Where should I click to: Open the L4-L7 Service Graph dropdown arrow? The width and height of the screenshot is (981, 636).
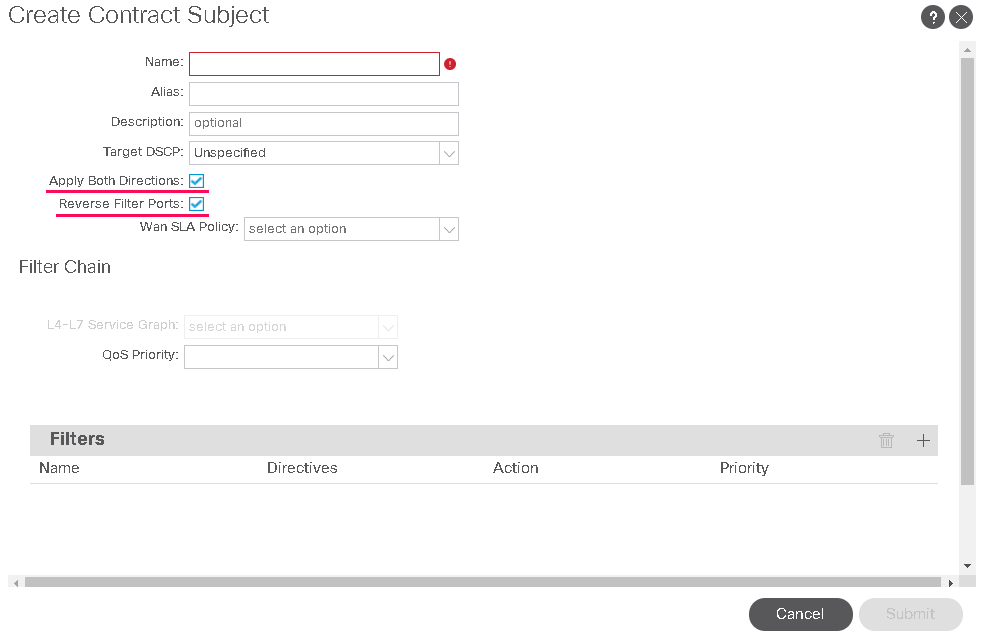click(388, 327)
